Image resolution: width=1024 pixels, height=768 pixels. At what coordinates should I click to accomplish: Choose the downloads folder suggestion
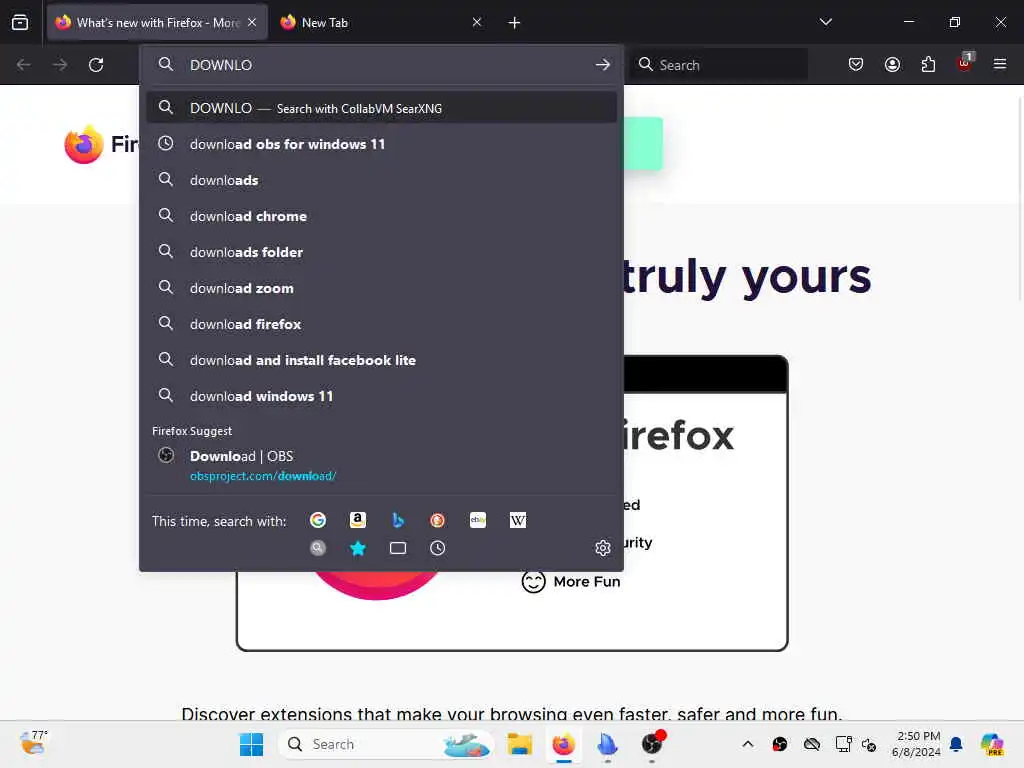(381, 251)
